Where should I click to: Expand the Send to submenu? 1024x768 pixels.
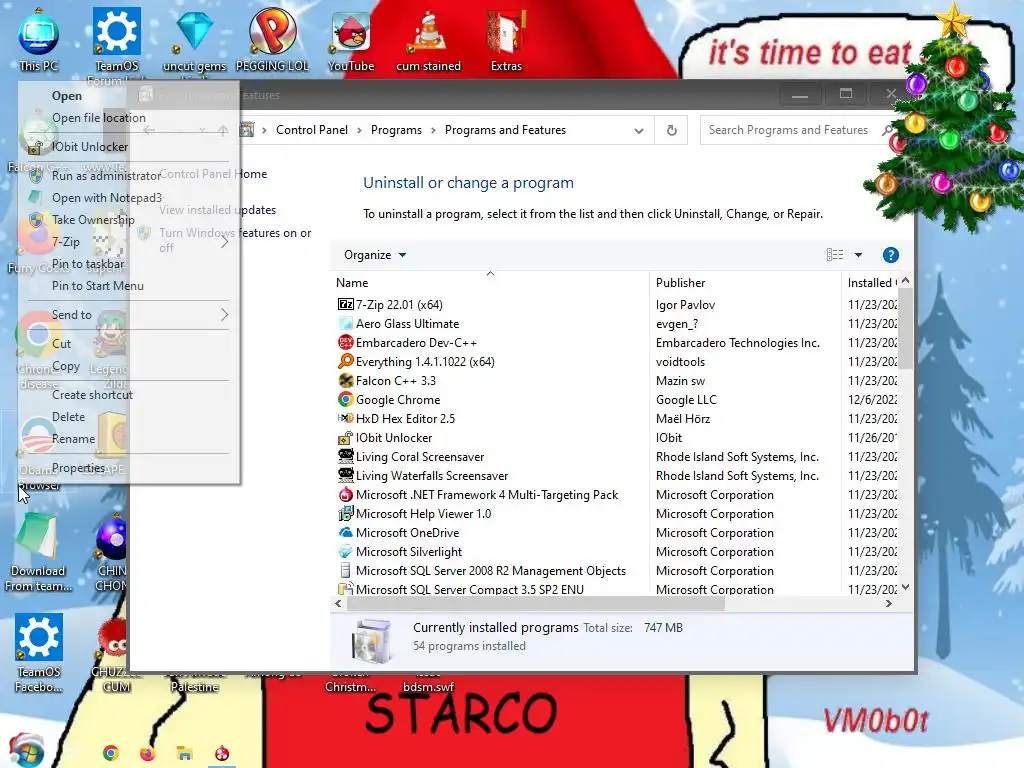click(x=224, y=315)
